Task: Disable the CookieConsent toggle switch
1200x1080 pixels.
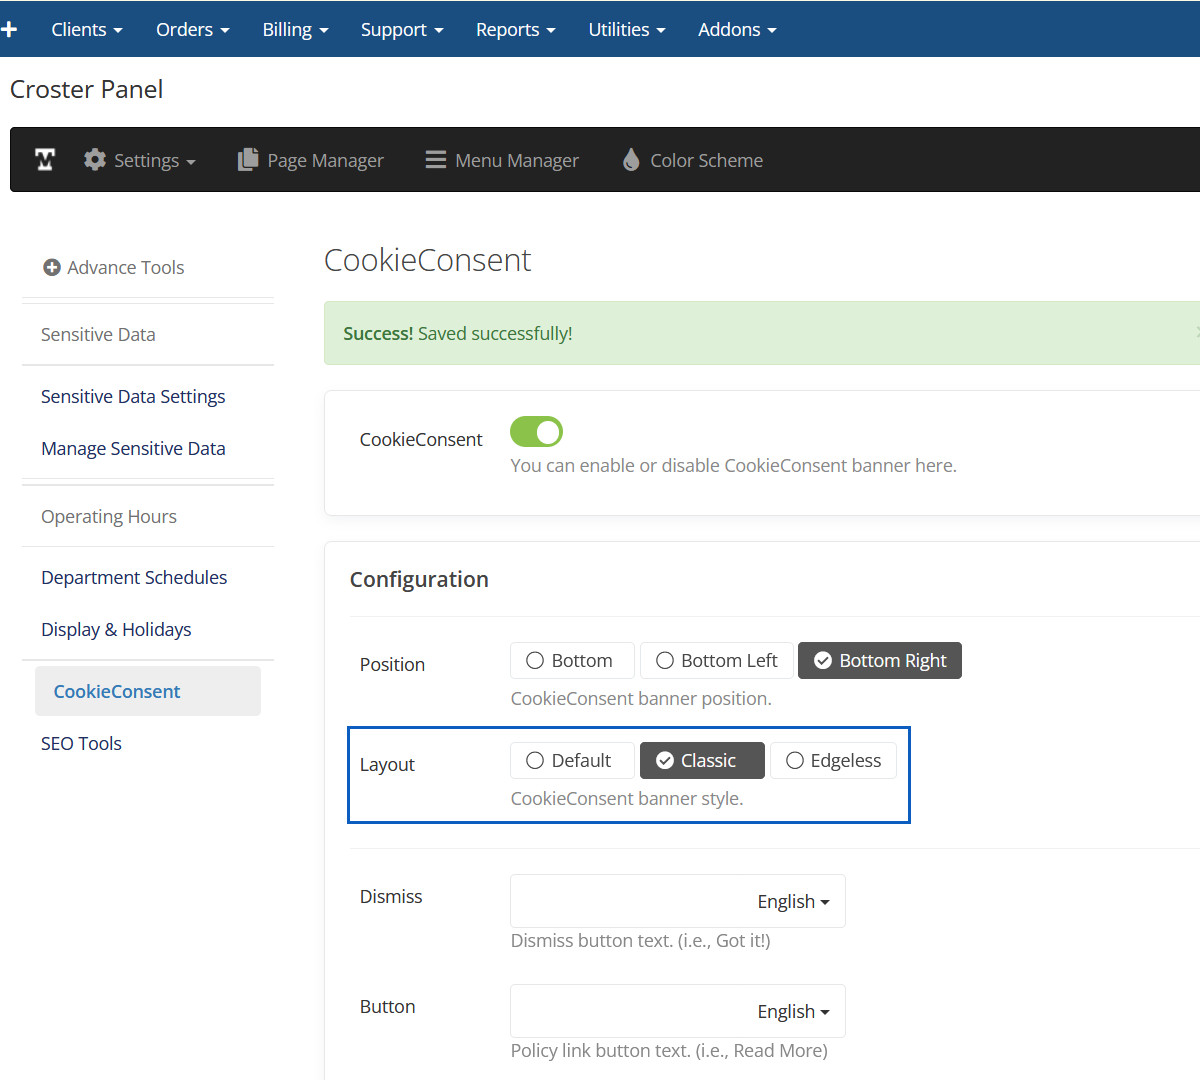Action: pos(536,432)
